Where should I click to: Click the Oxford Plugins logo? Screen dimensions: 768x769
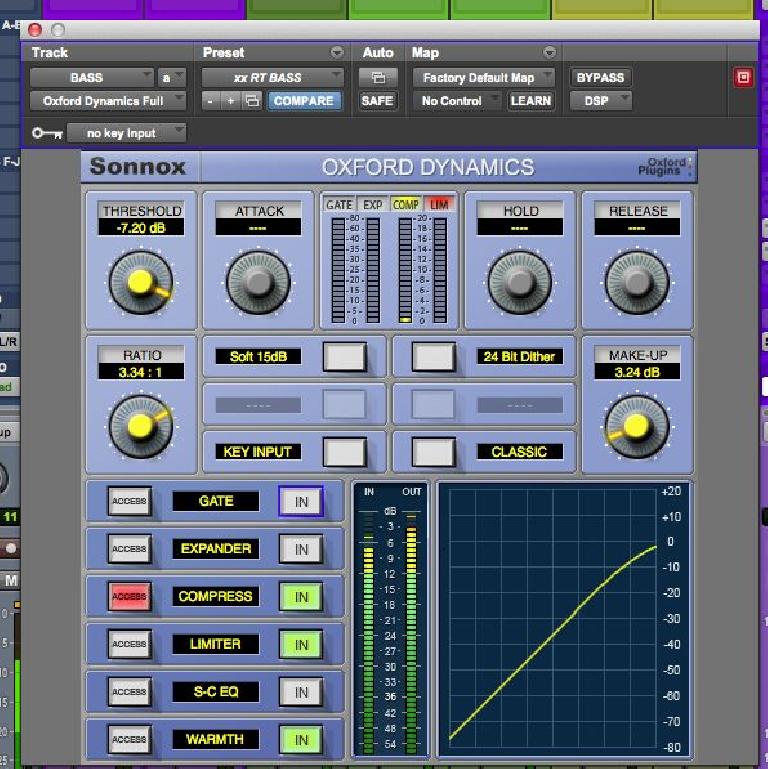[663, 167]
